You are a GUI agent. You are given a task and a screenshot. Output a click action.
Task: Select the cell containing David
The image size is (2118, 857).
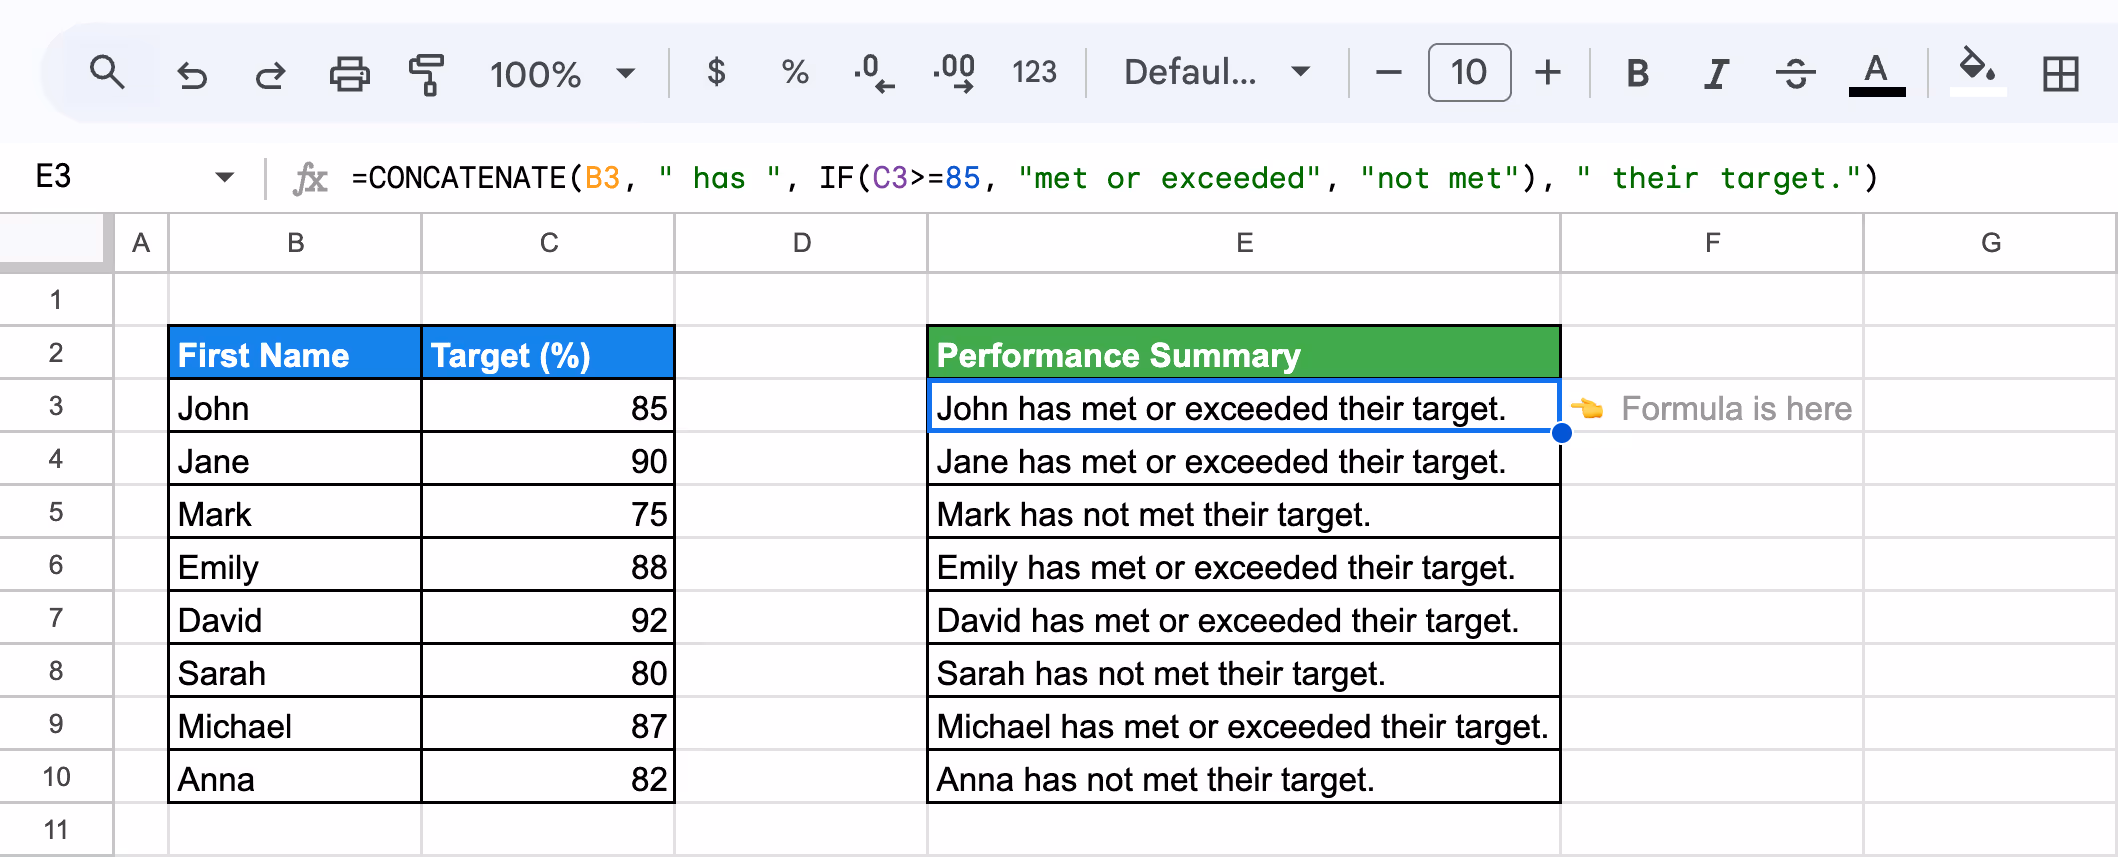295,618
